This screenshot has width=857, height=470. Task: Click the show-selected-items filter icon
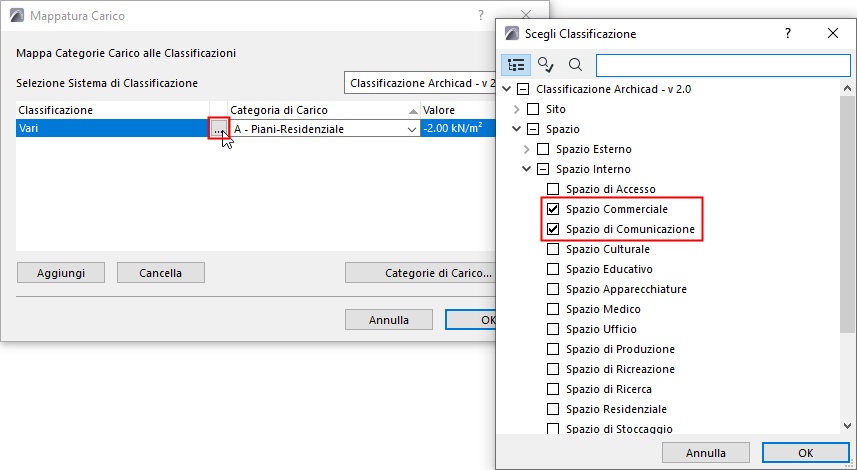pyautogui.click(x=546, y=65)
